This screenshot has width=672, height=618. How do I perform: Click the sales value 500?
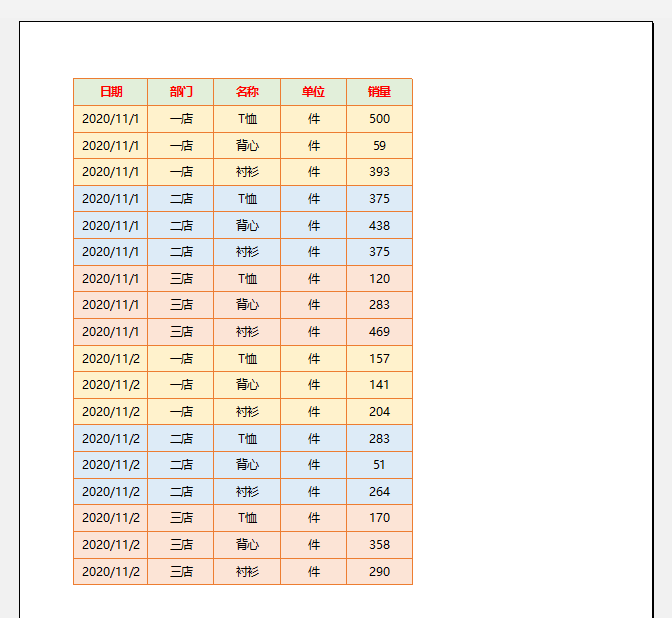[379, 119]
